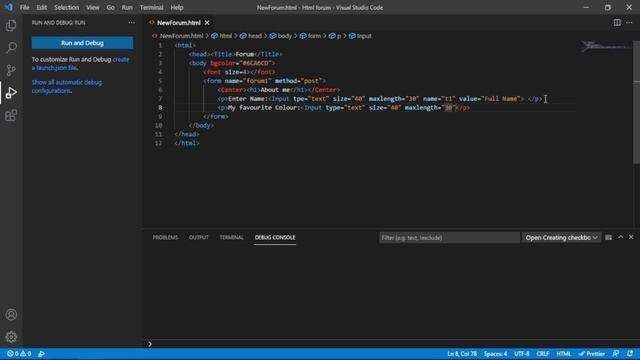Click the Ln 8, Col 78 status item

coord(462,354)
